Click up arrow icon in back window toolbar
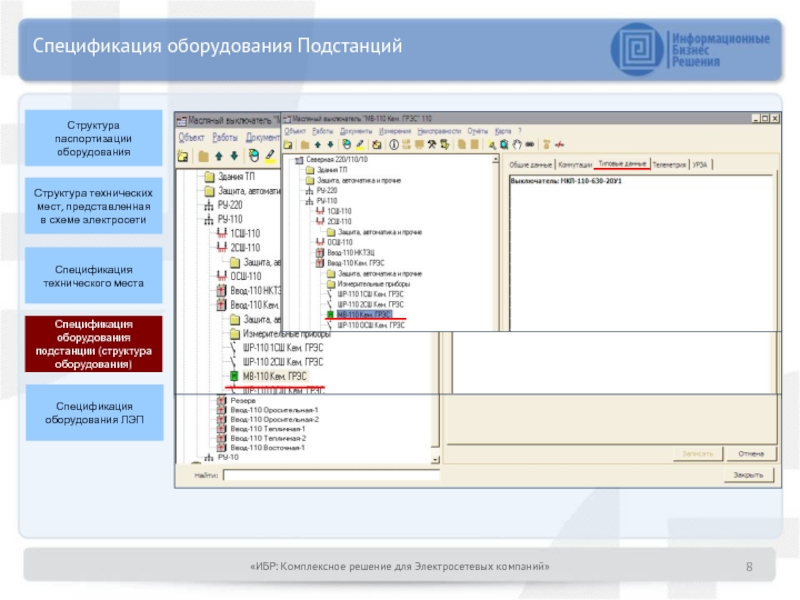Screen dimensions: 800x600 (x=219, y=156)
